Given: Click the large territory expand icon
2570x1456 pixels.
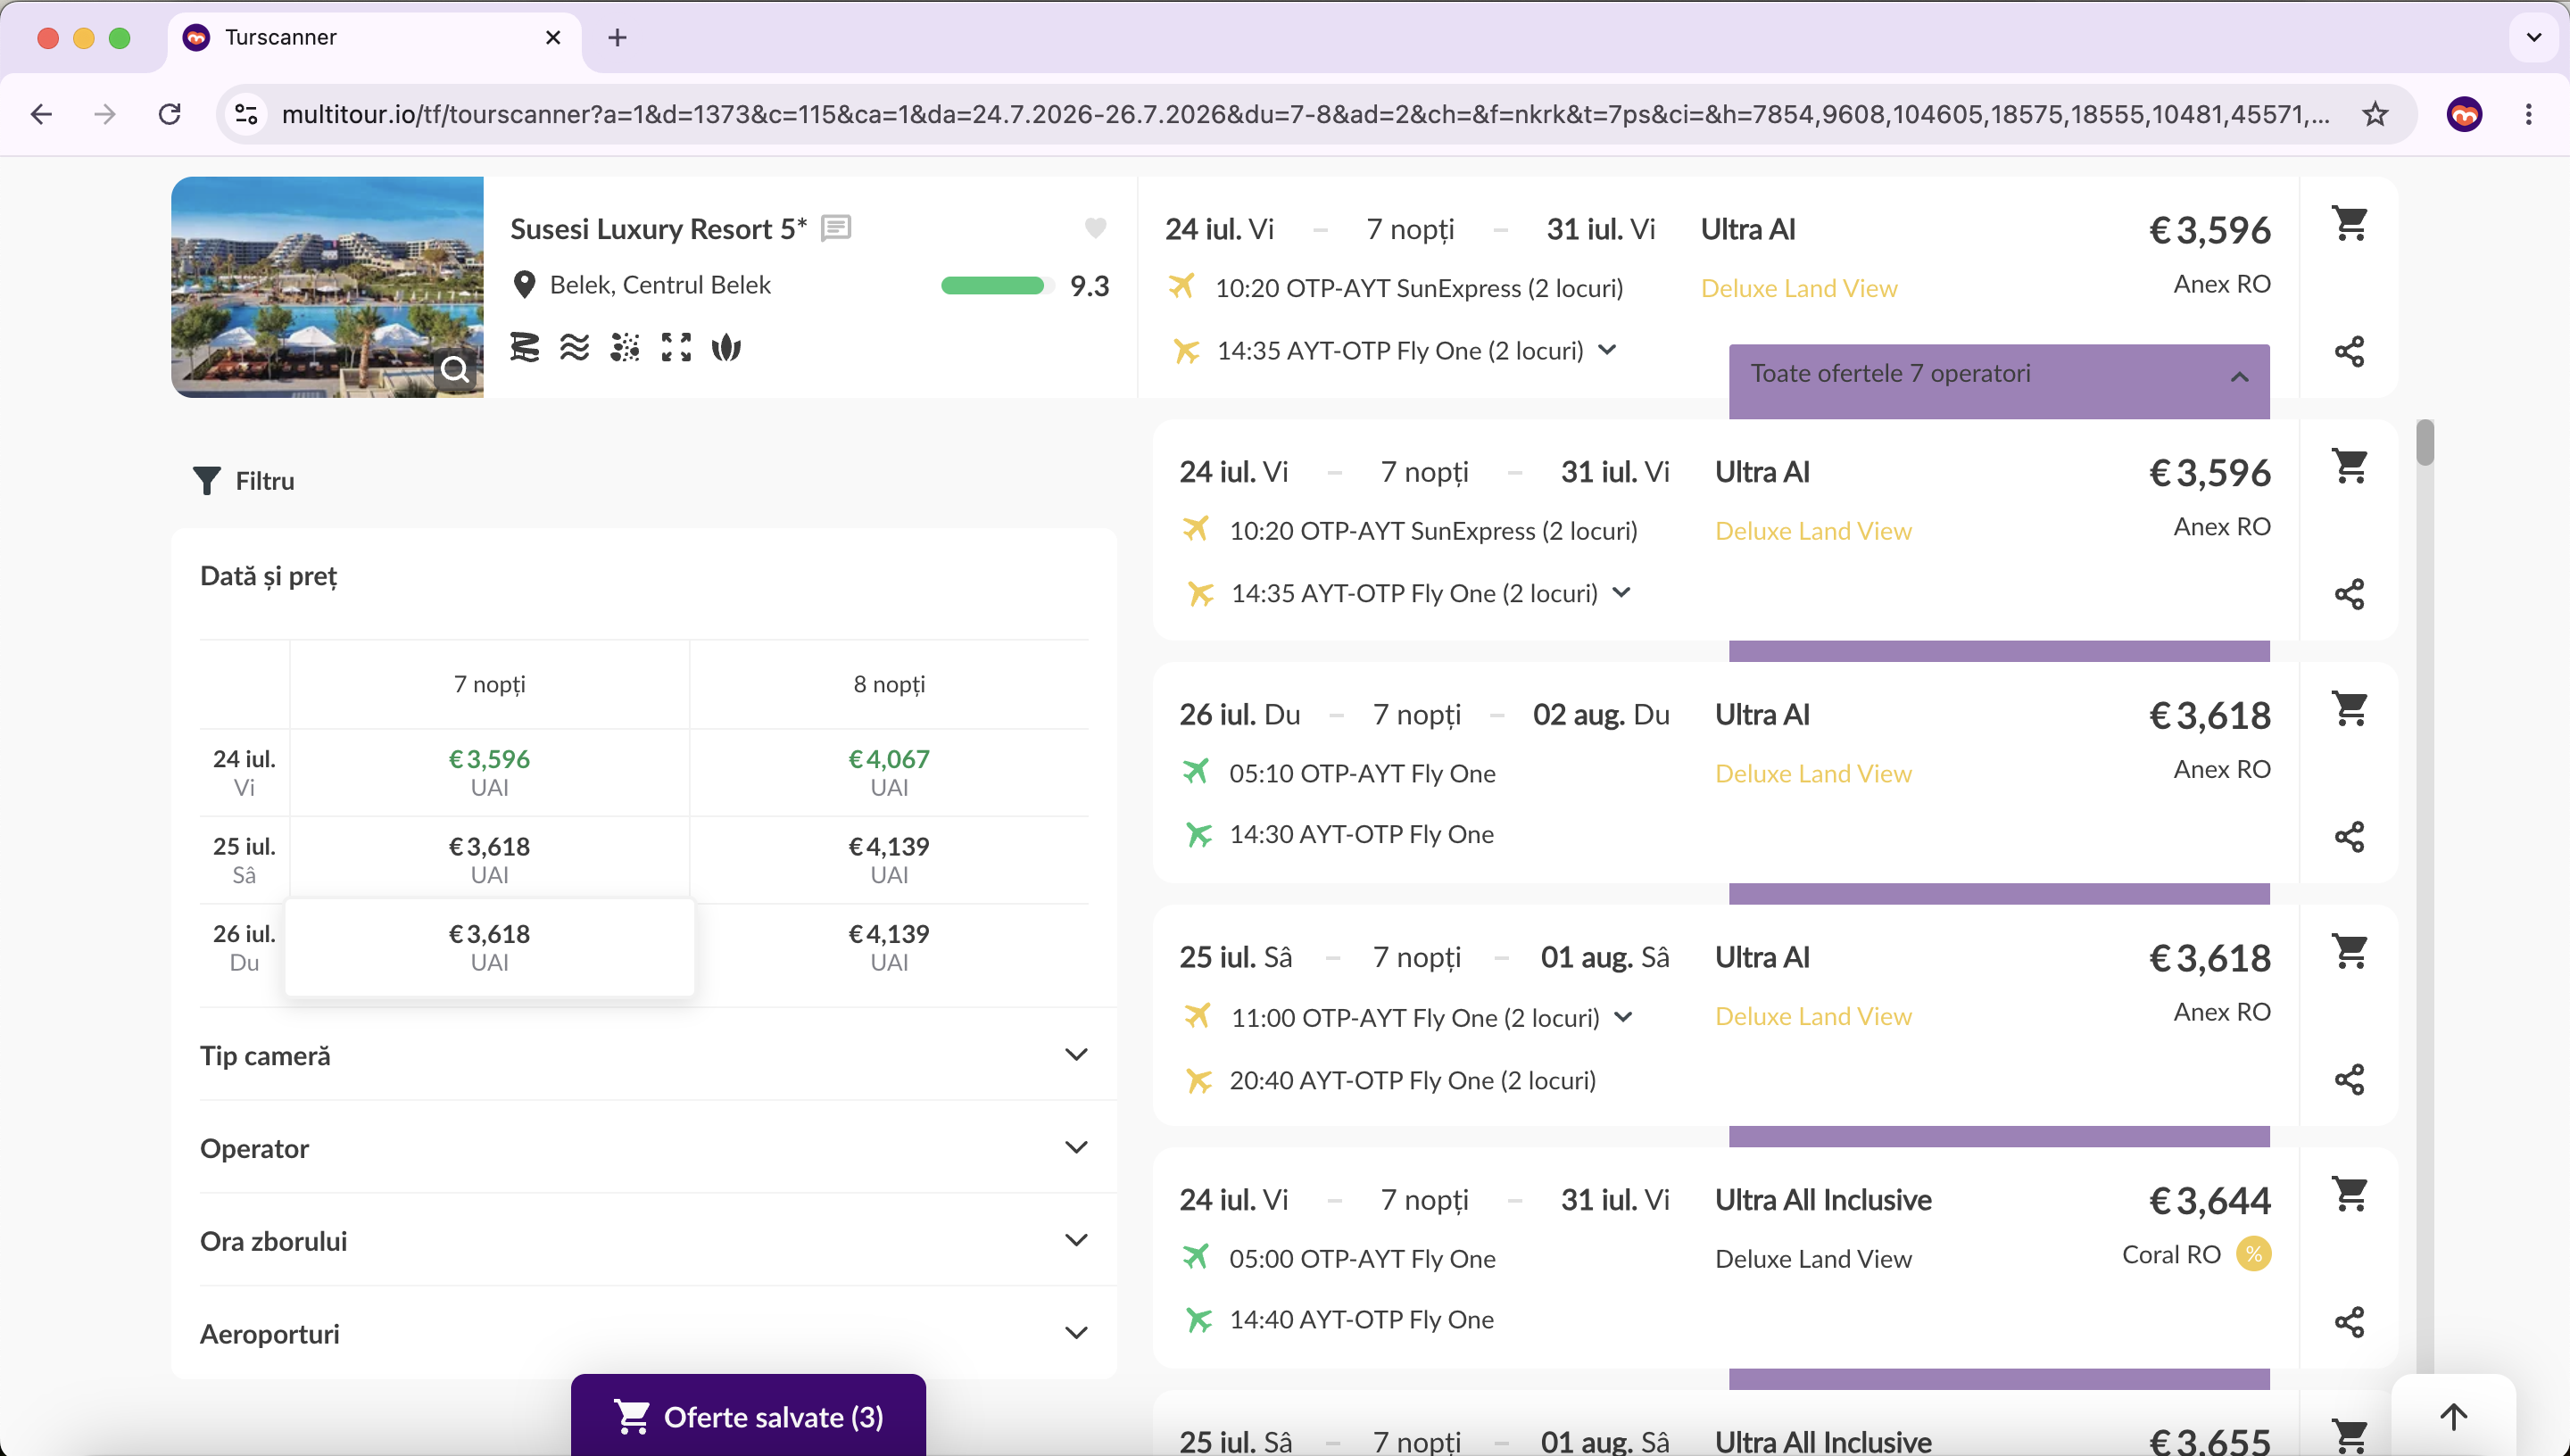Looking at the screenshot, I should (676, 348).
